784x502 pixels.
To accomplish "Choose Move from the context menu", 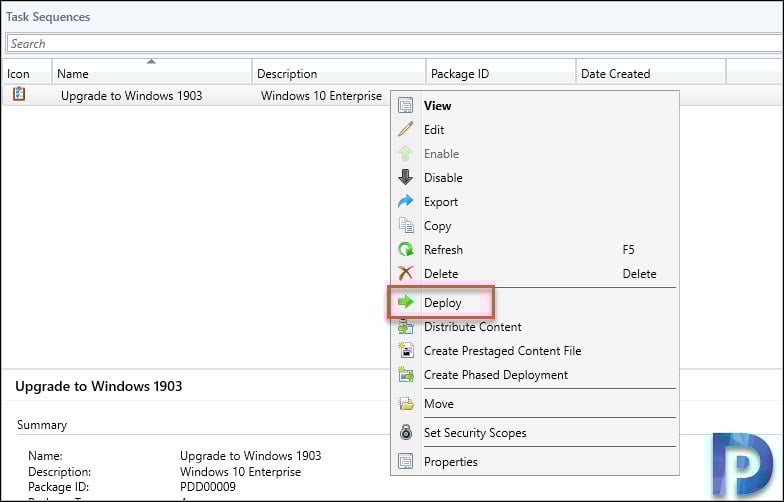I will pos(534,404).
